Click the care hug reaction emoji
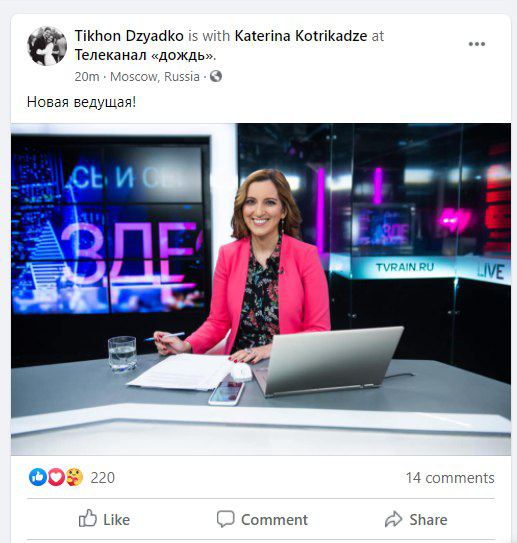 (x=74, y=477)
